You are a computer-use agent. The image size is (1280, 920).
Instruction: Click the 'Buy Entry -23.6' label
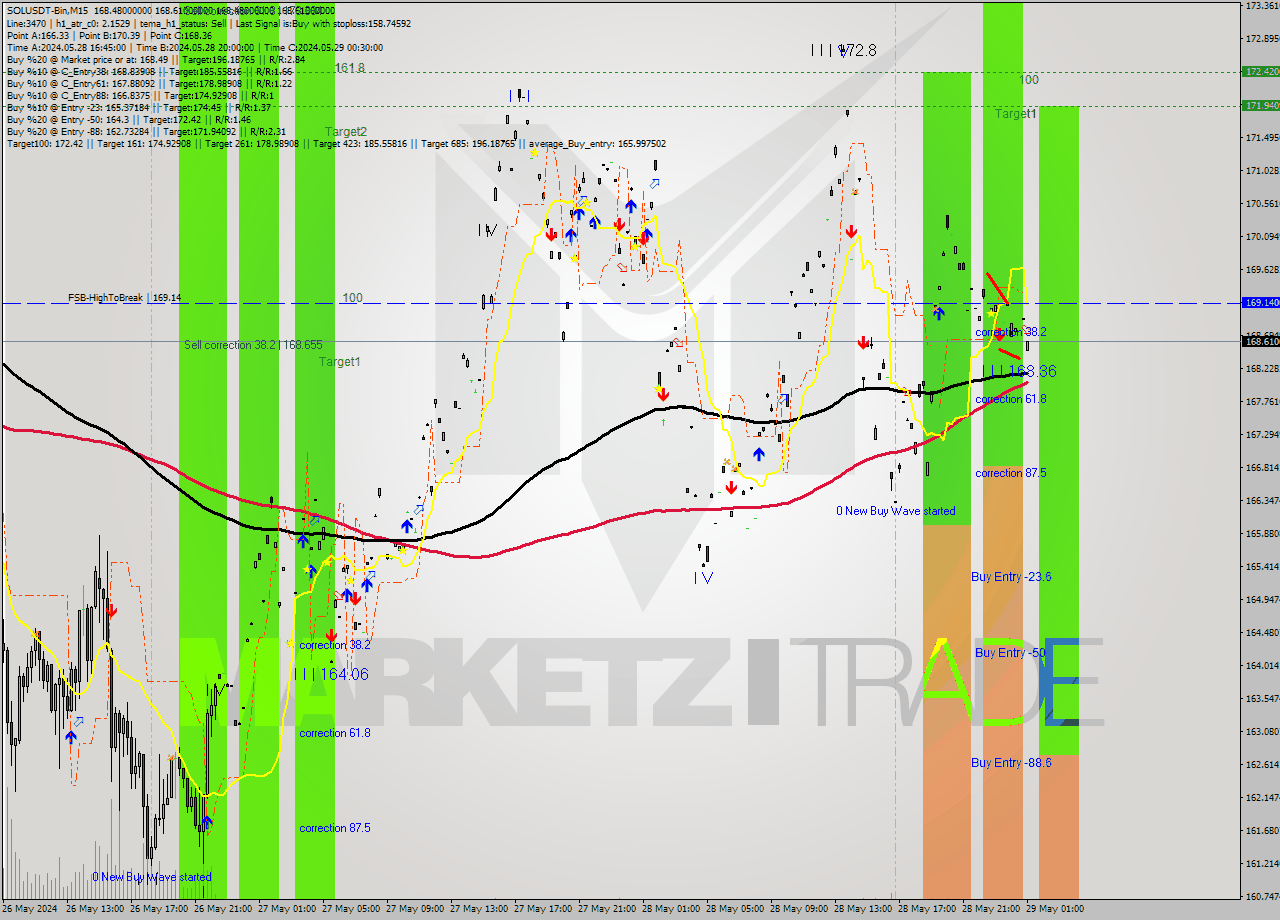(1011, 577)
